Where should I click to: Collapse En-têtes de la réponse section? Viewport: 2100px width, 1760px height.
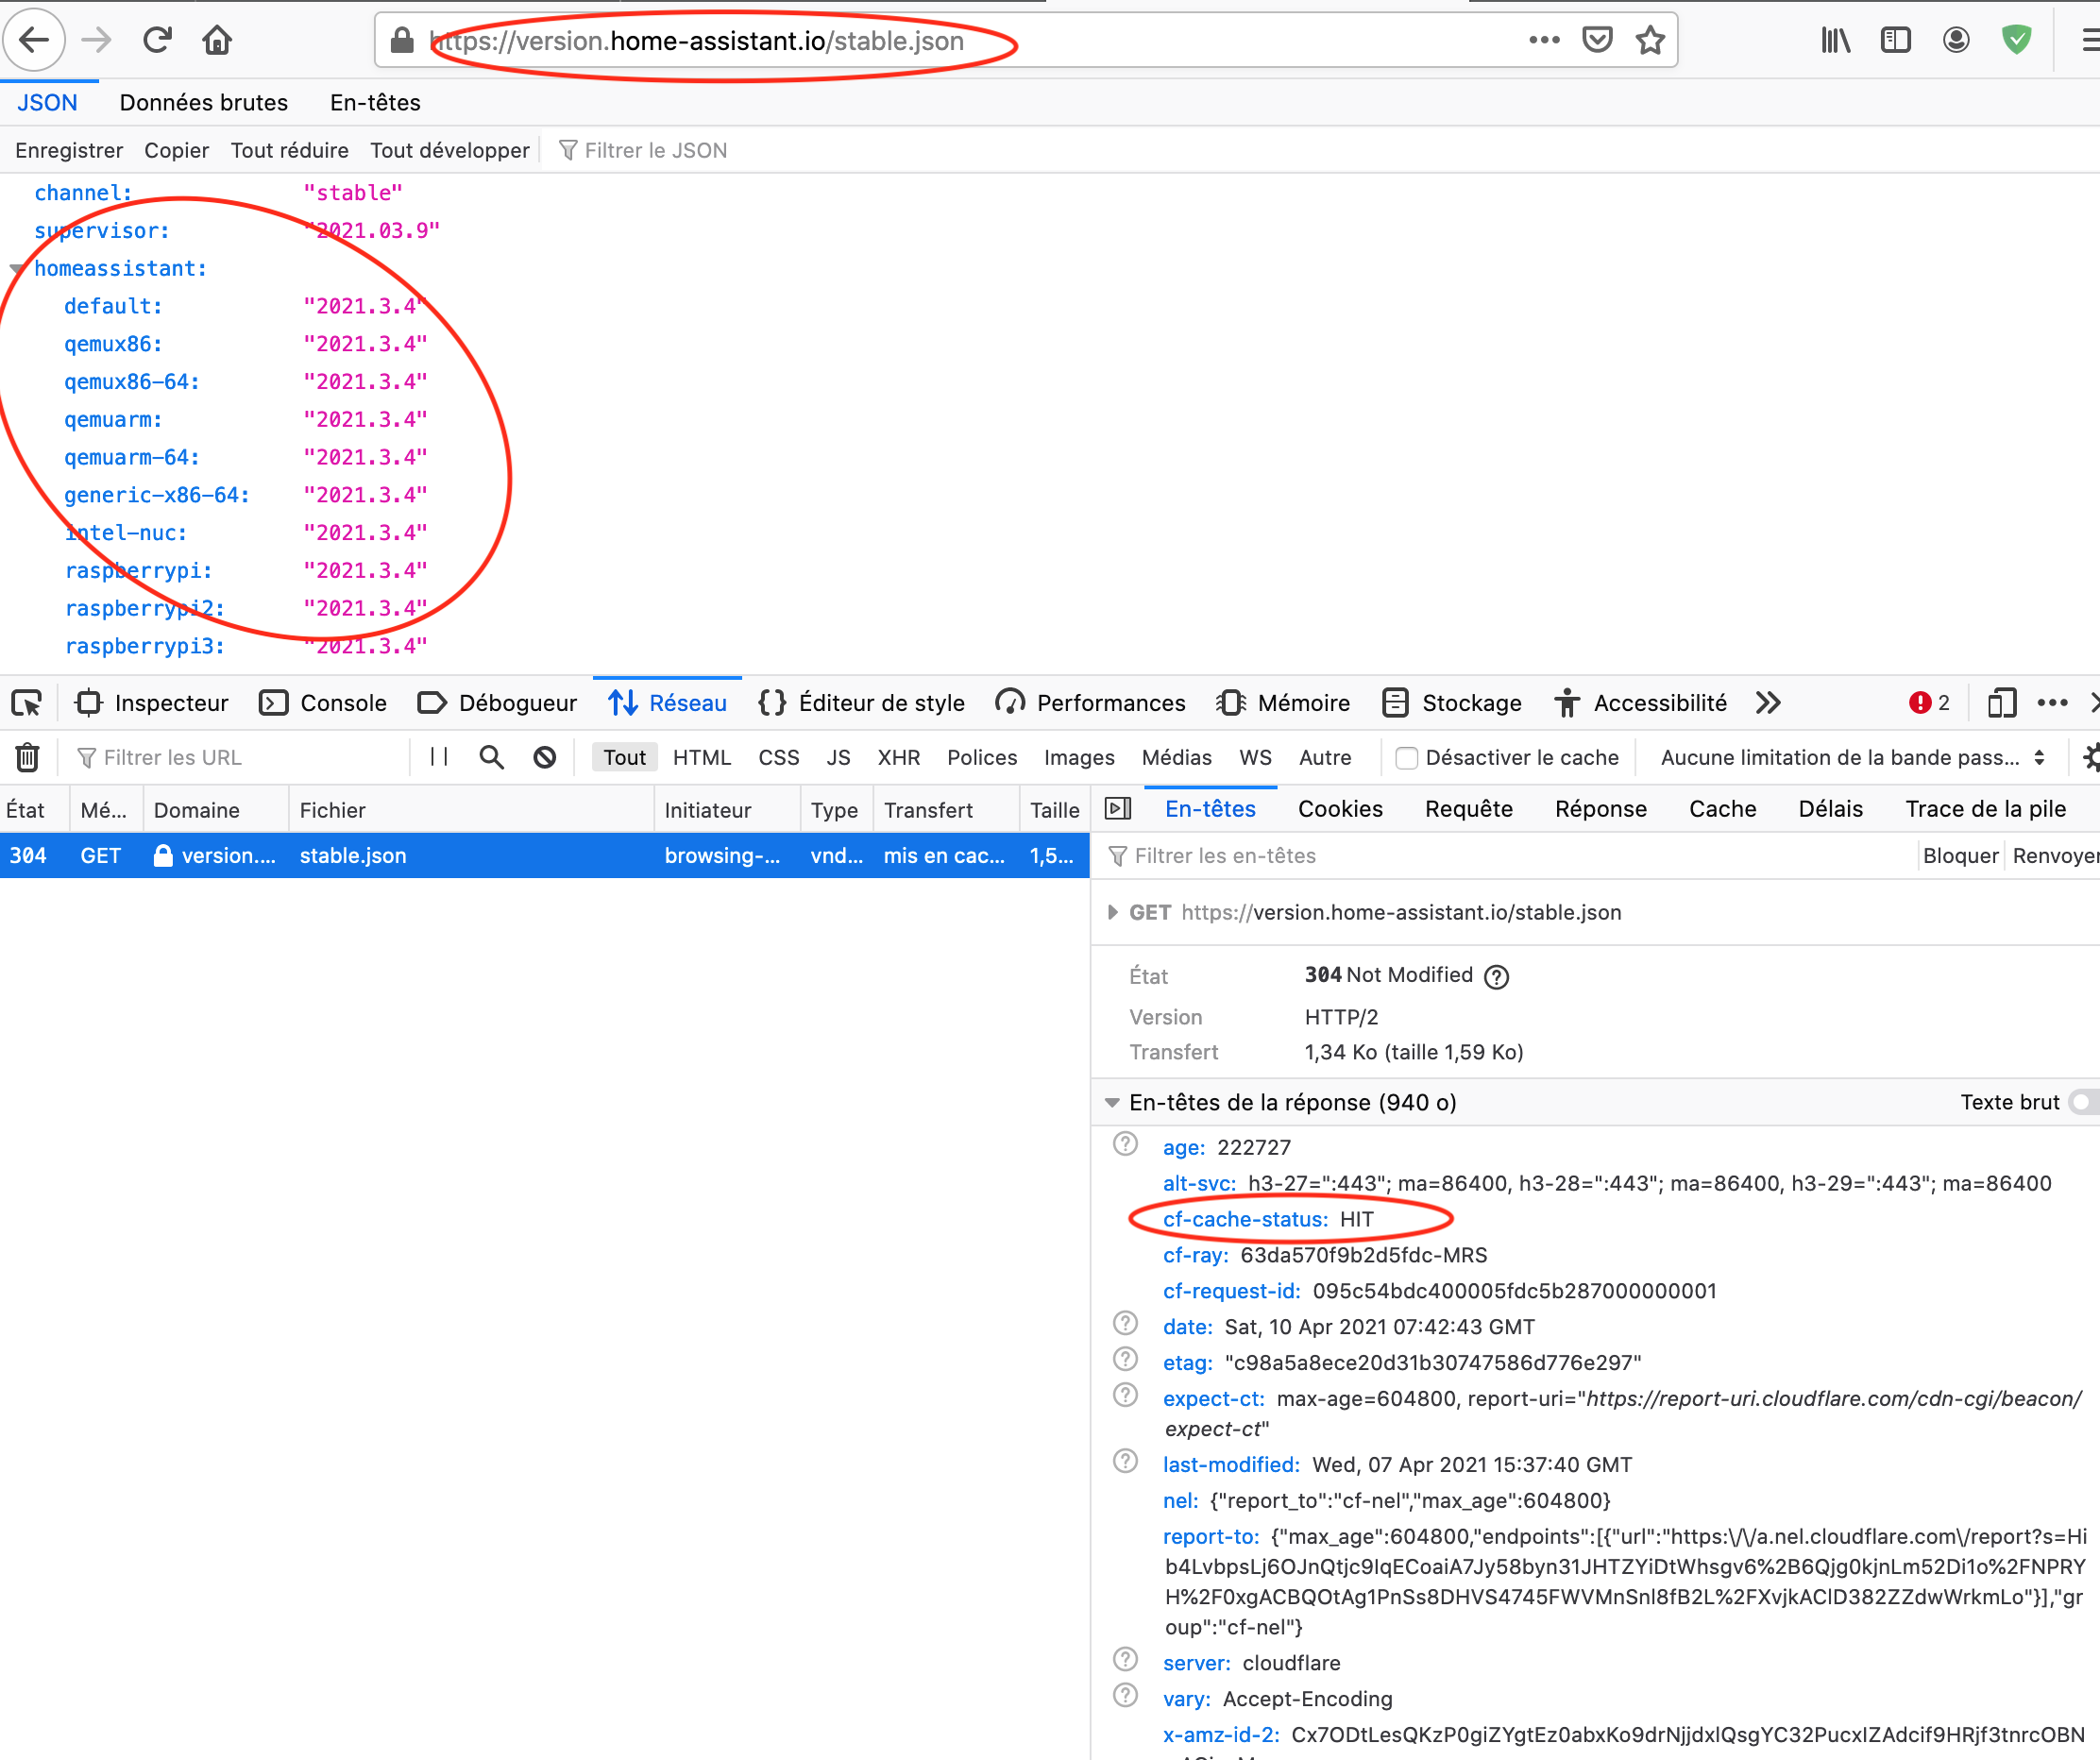coord(1112,1102)
